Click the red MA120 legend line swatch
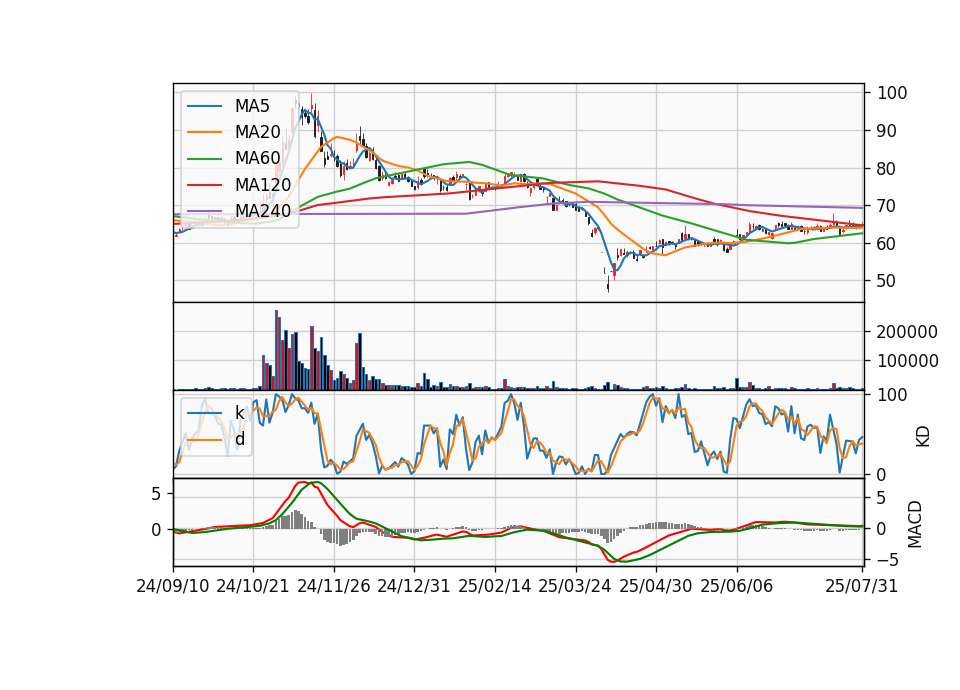The height and width of the screenshot is (690, 960). tap(204, 185)
